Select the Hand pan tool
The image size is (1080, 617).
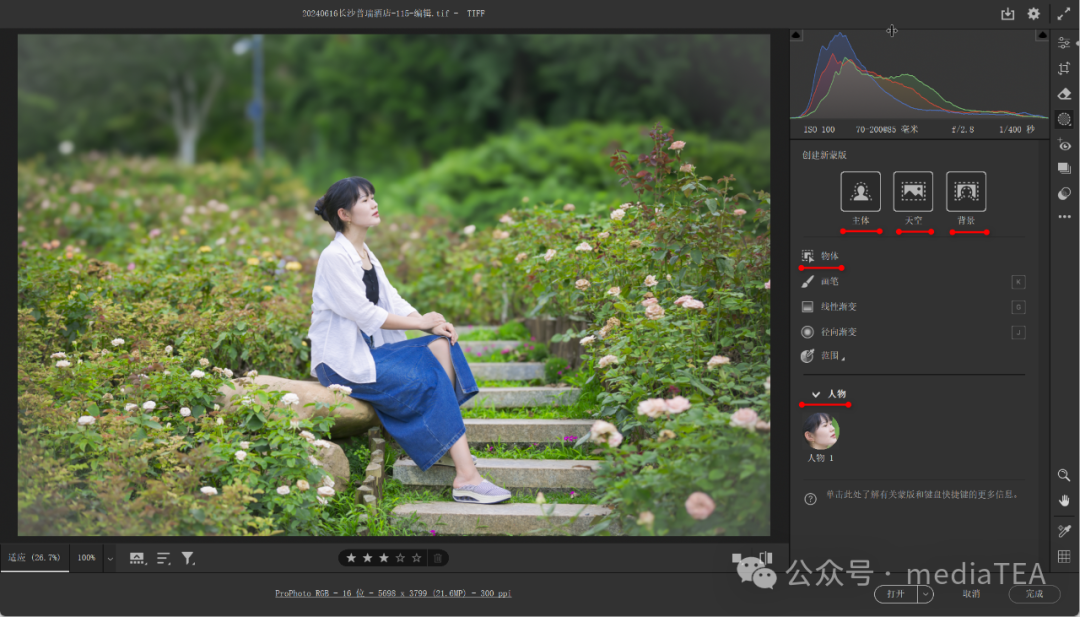1064,501
